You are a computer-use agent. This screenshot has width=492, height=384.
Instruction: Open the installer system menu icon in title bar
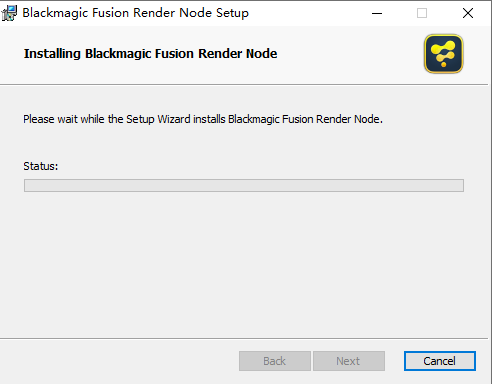9,13
